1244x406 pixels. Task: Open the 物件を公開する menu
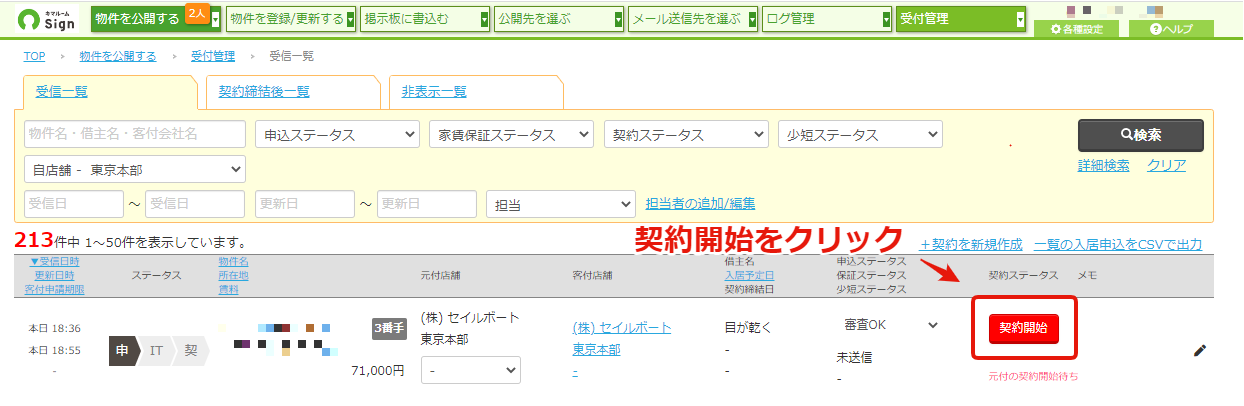[155, 18]
